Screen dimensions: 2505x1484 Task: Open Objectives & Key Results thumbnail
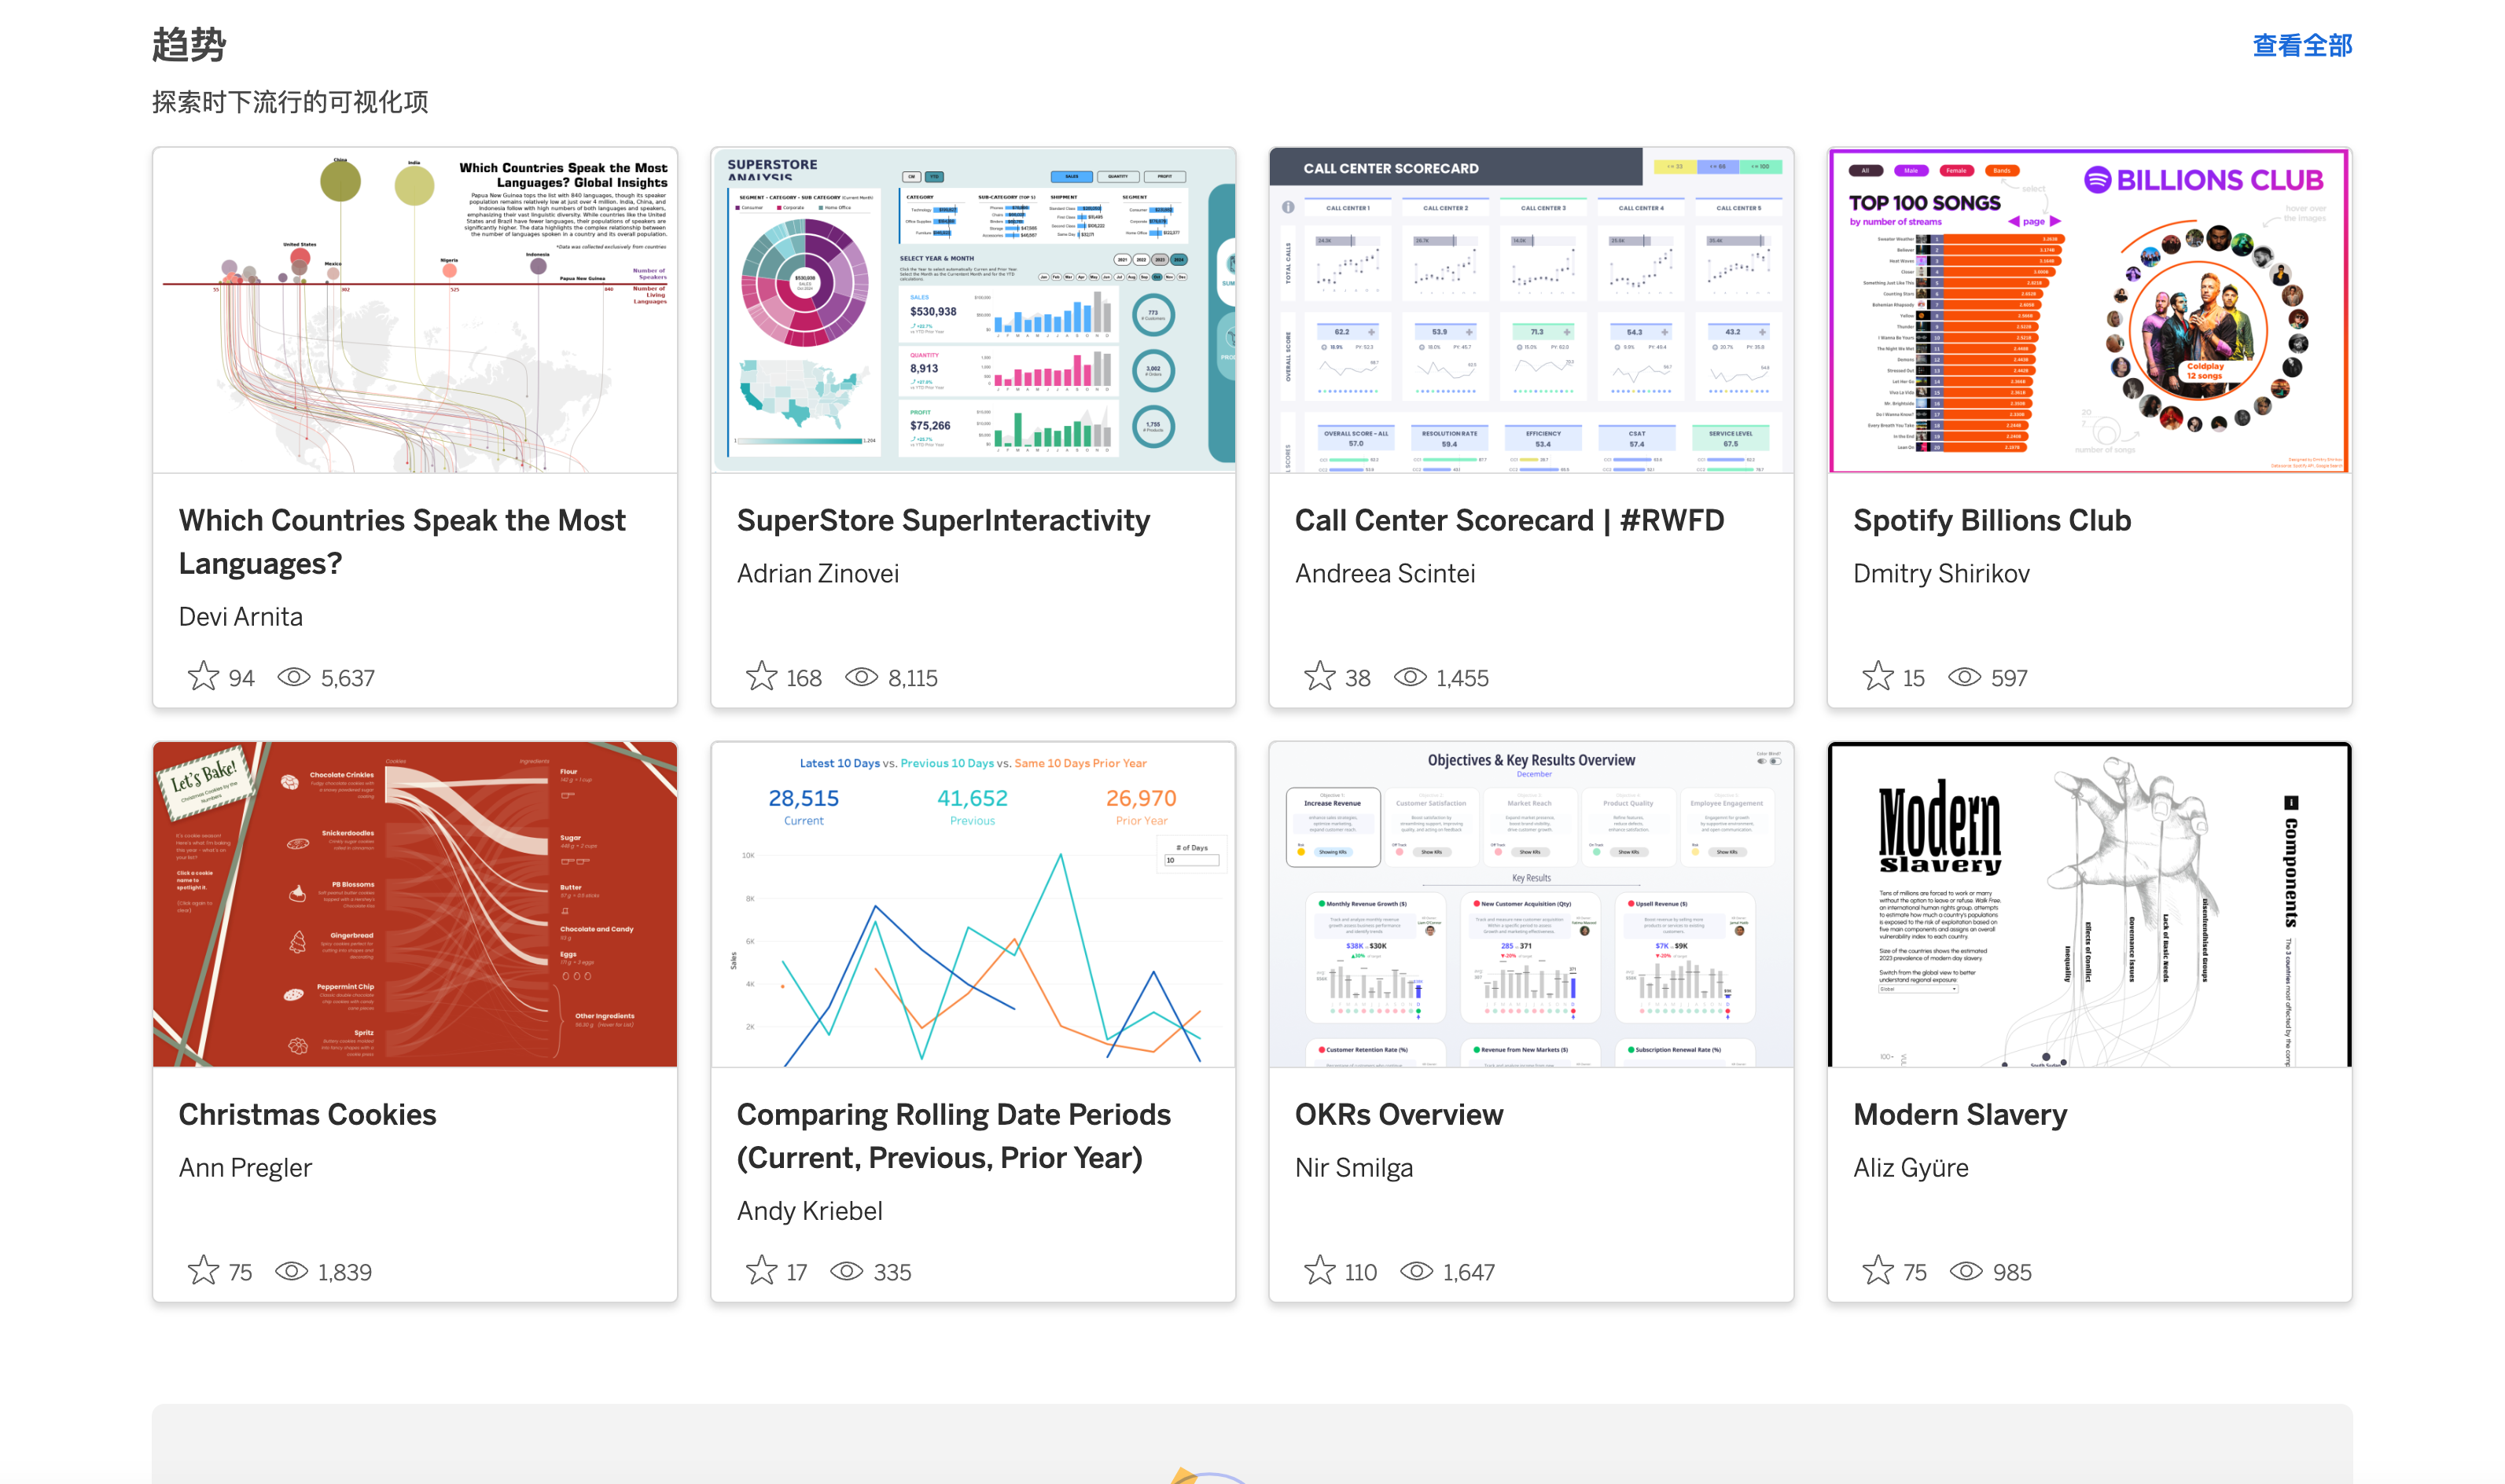click(1531, 904)
